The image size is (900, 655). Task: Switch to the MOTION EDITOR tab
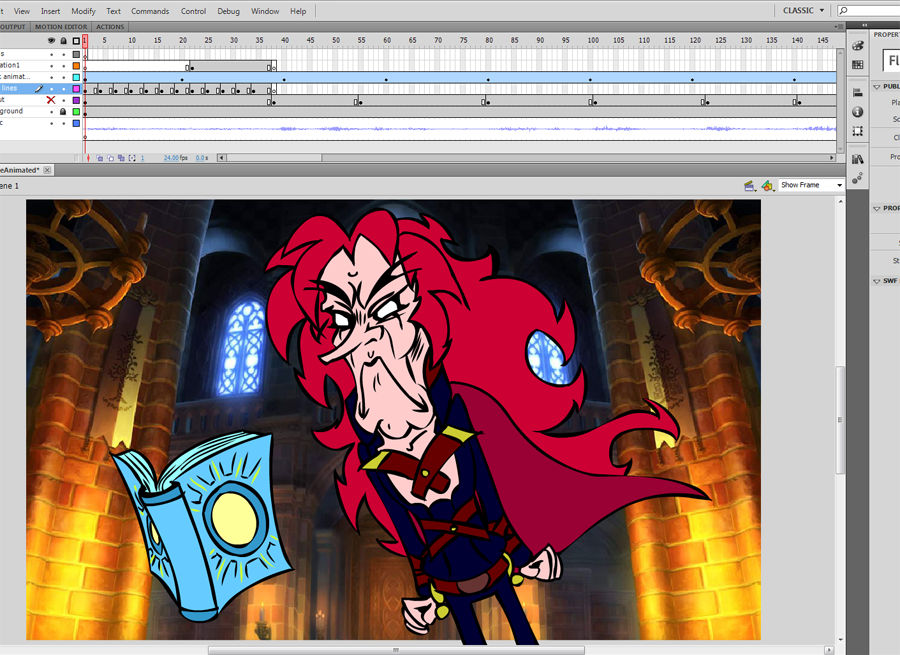(x=61, y=27)
